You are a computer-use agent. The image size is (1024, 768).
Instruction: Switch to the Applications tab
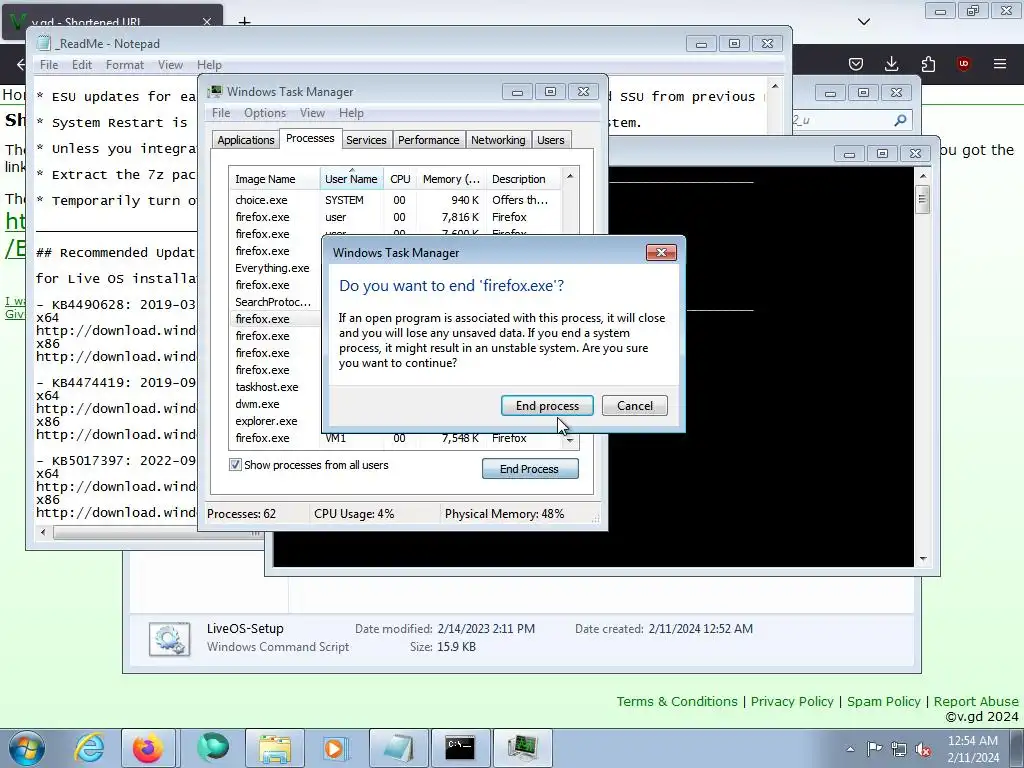(246, 140)
